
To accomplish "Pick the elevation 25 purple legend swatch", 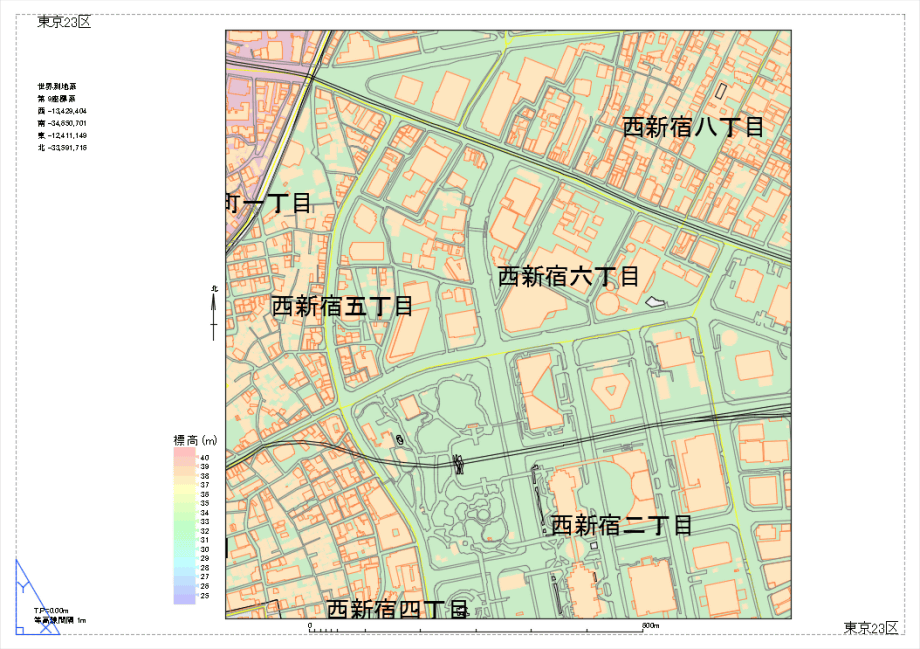I will tap(184, 596).
